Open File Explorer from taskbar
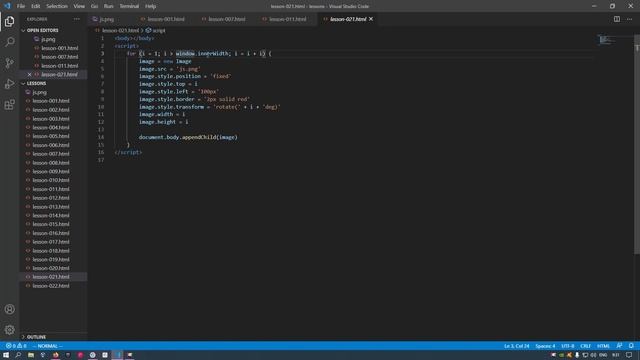This screenshot has width=640, height=360. click(31, 355)
